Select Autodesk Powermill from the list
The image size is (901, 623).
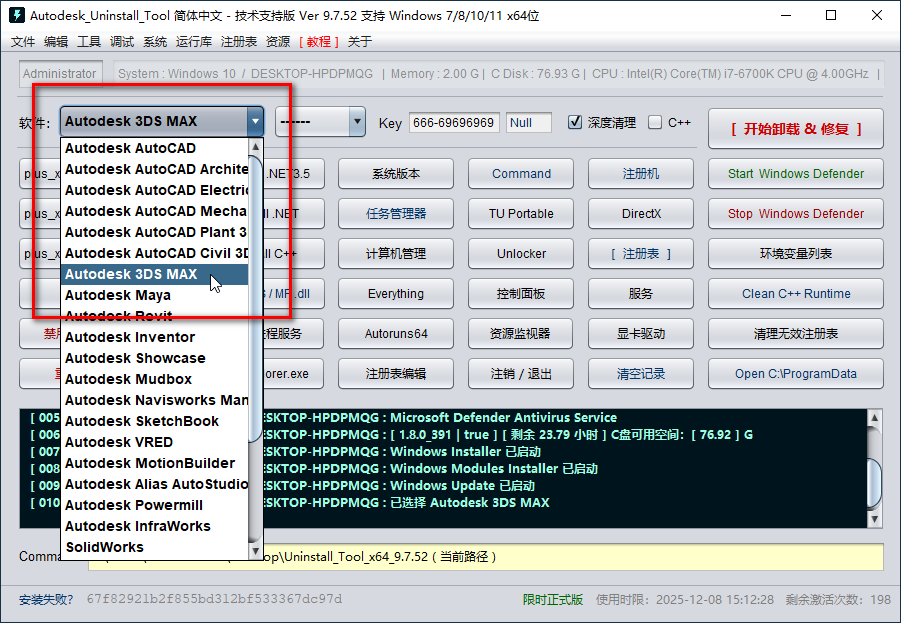(155, 505)
